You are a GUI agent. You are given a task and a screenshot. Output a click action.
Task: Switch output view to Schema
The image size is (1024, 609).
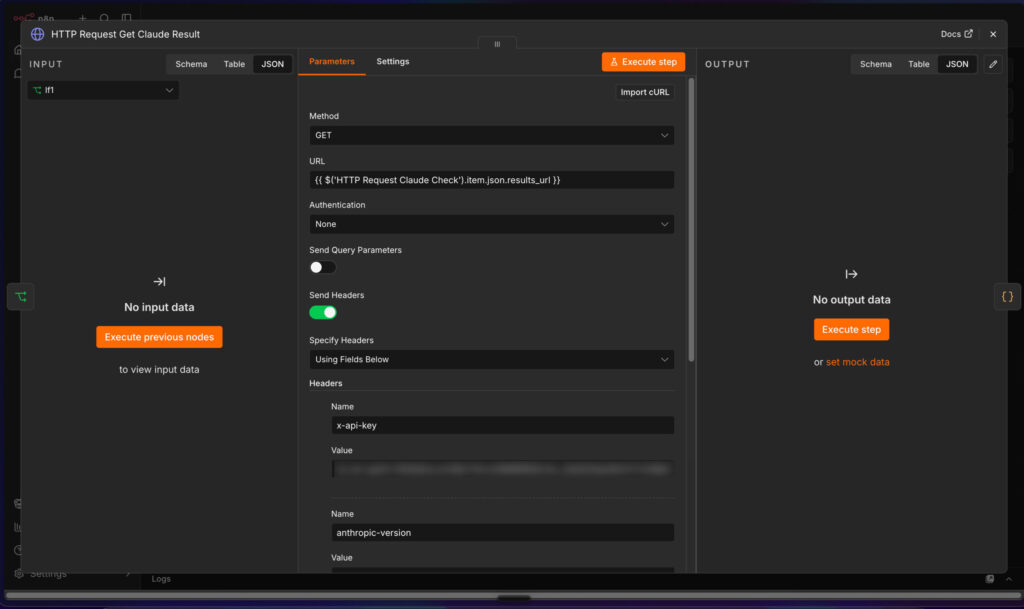click(x=875, y=64)
